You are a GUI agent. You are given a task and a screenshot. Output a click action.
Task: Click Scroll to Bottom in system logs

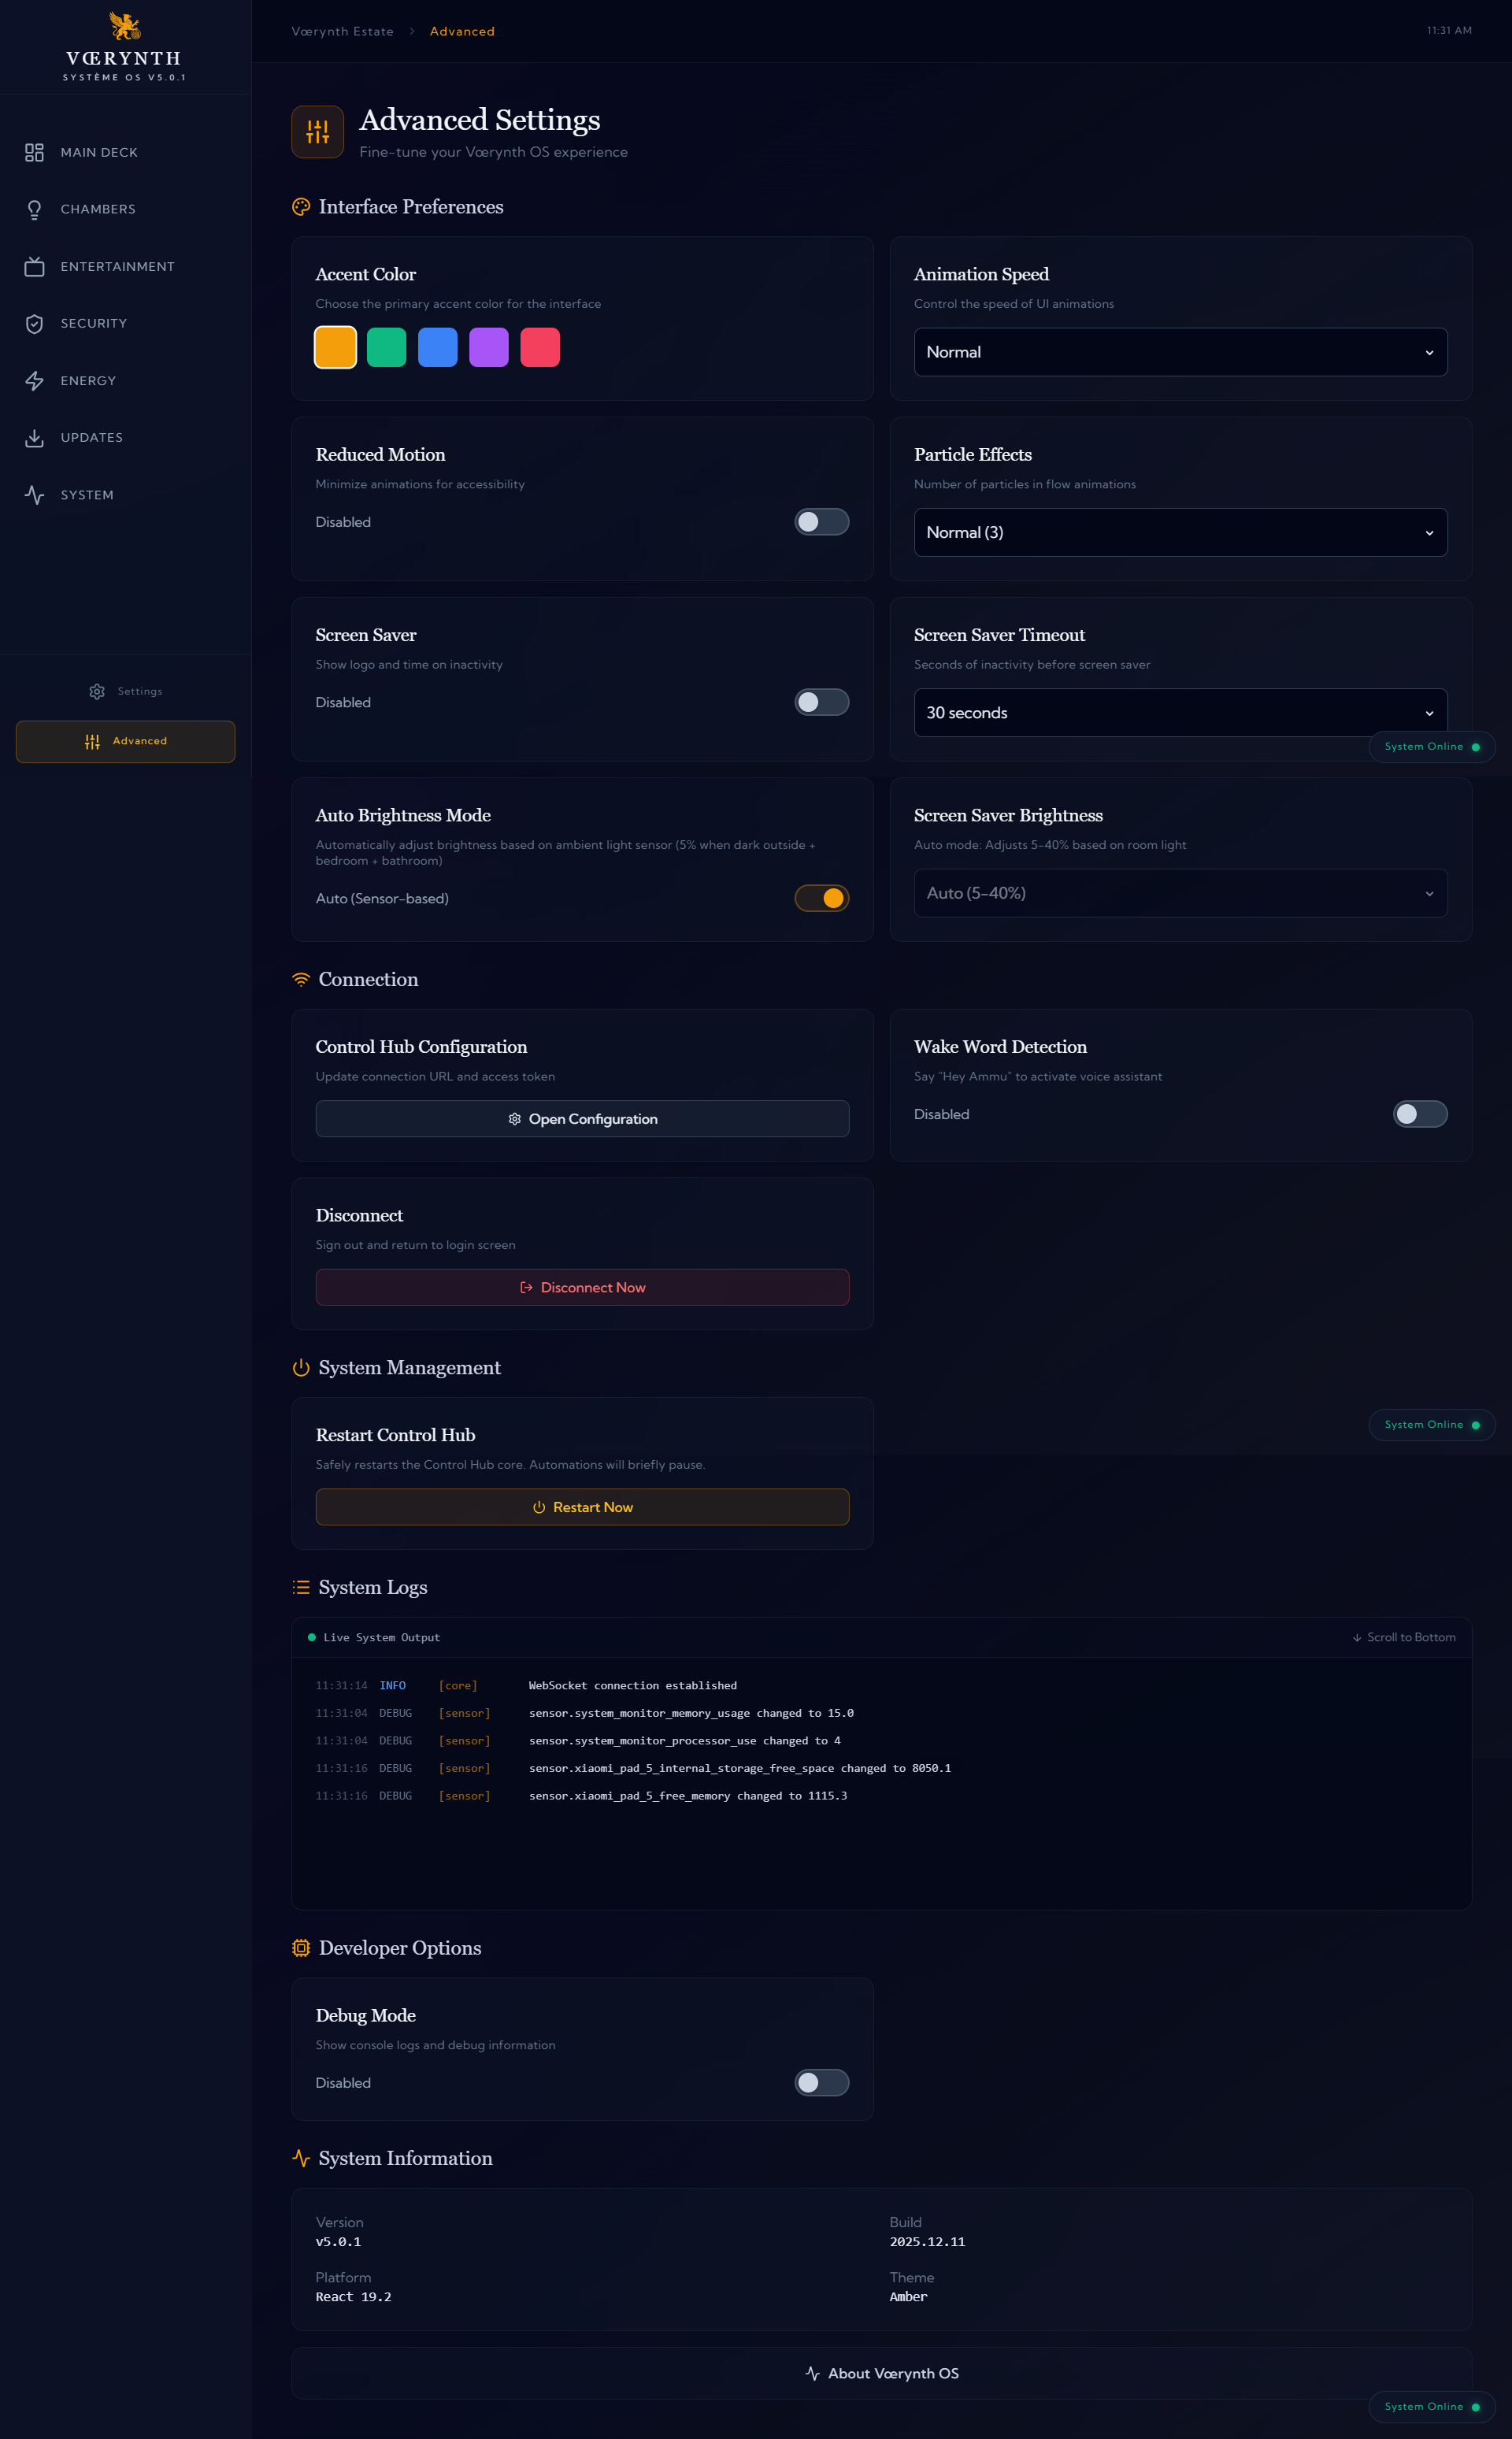coord(1403,1637)
